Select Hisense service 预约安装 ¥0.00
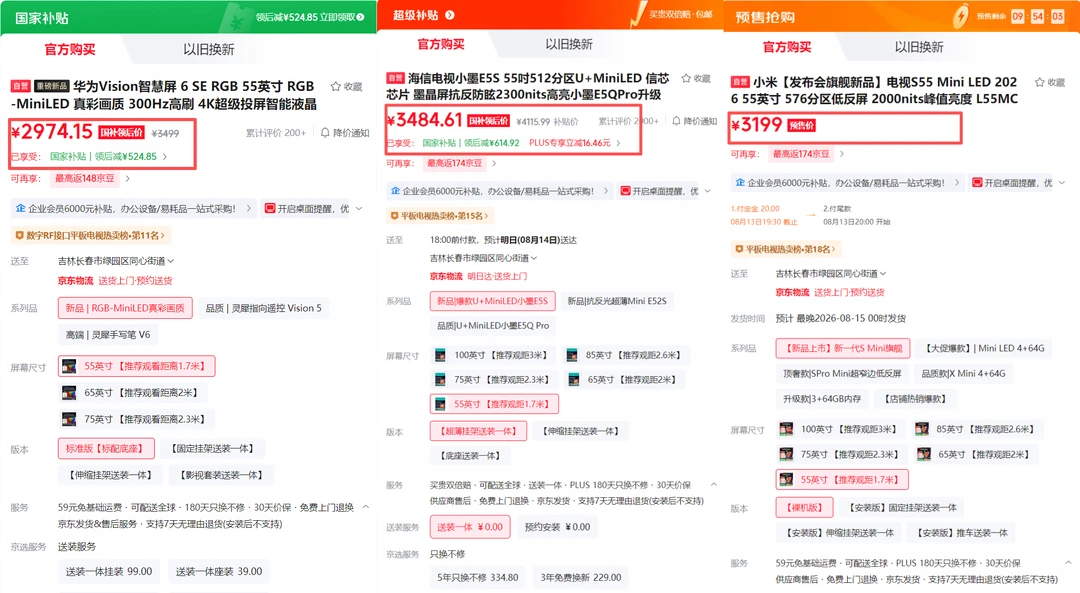The width and height of the screenshot is (1080, 593). (557, 527)
